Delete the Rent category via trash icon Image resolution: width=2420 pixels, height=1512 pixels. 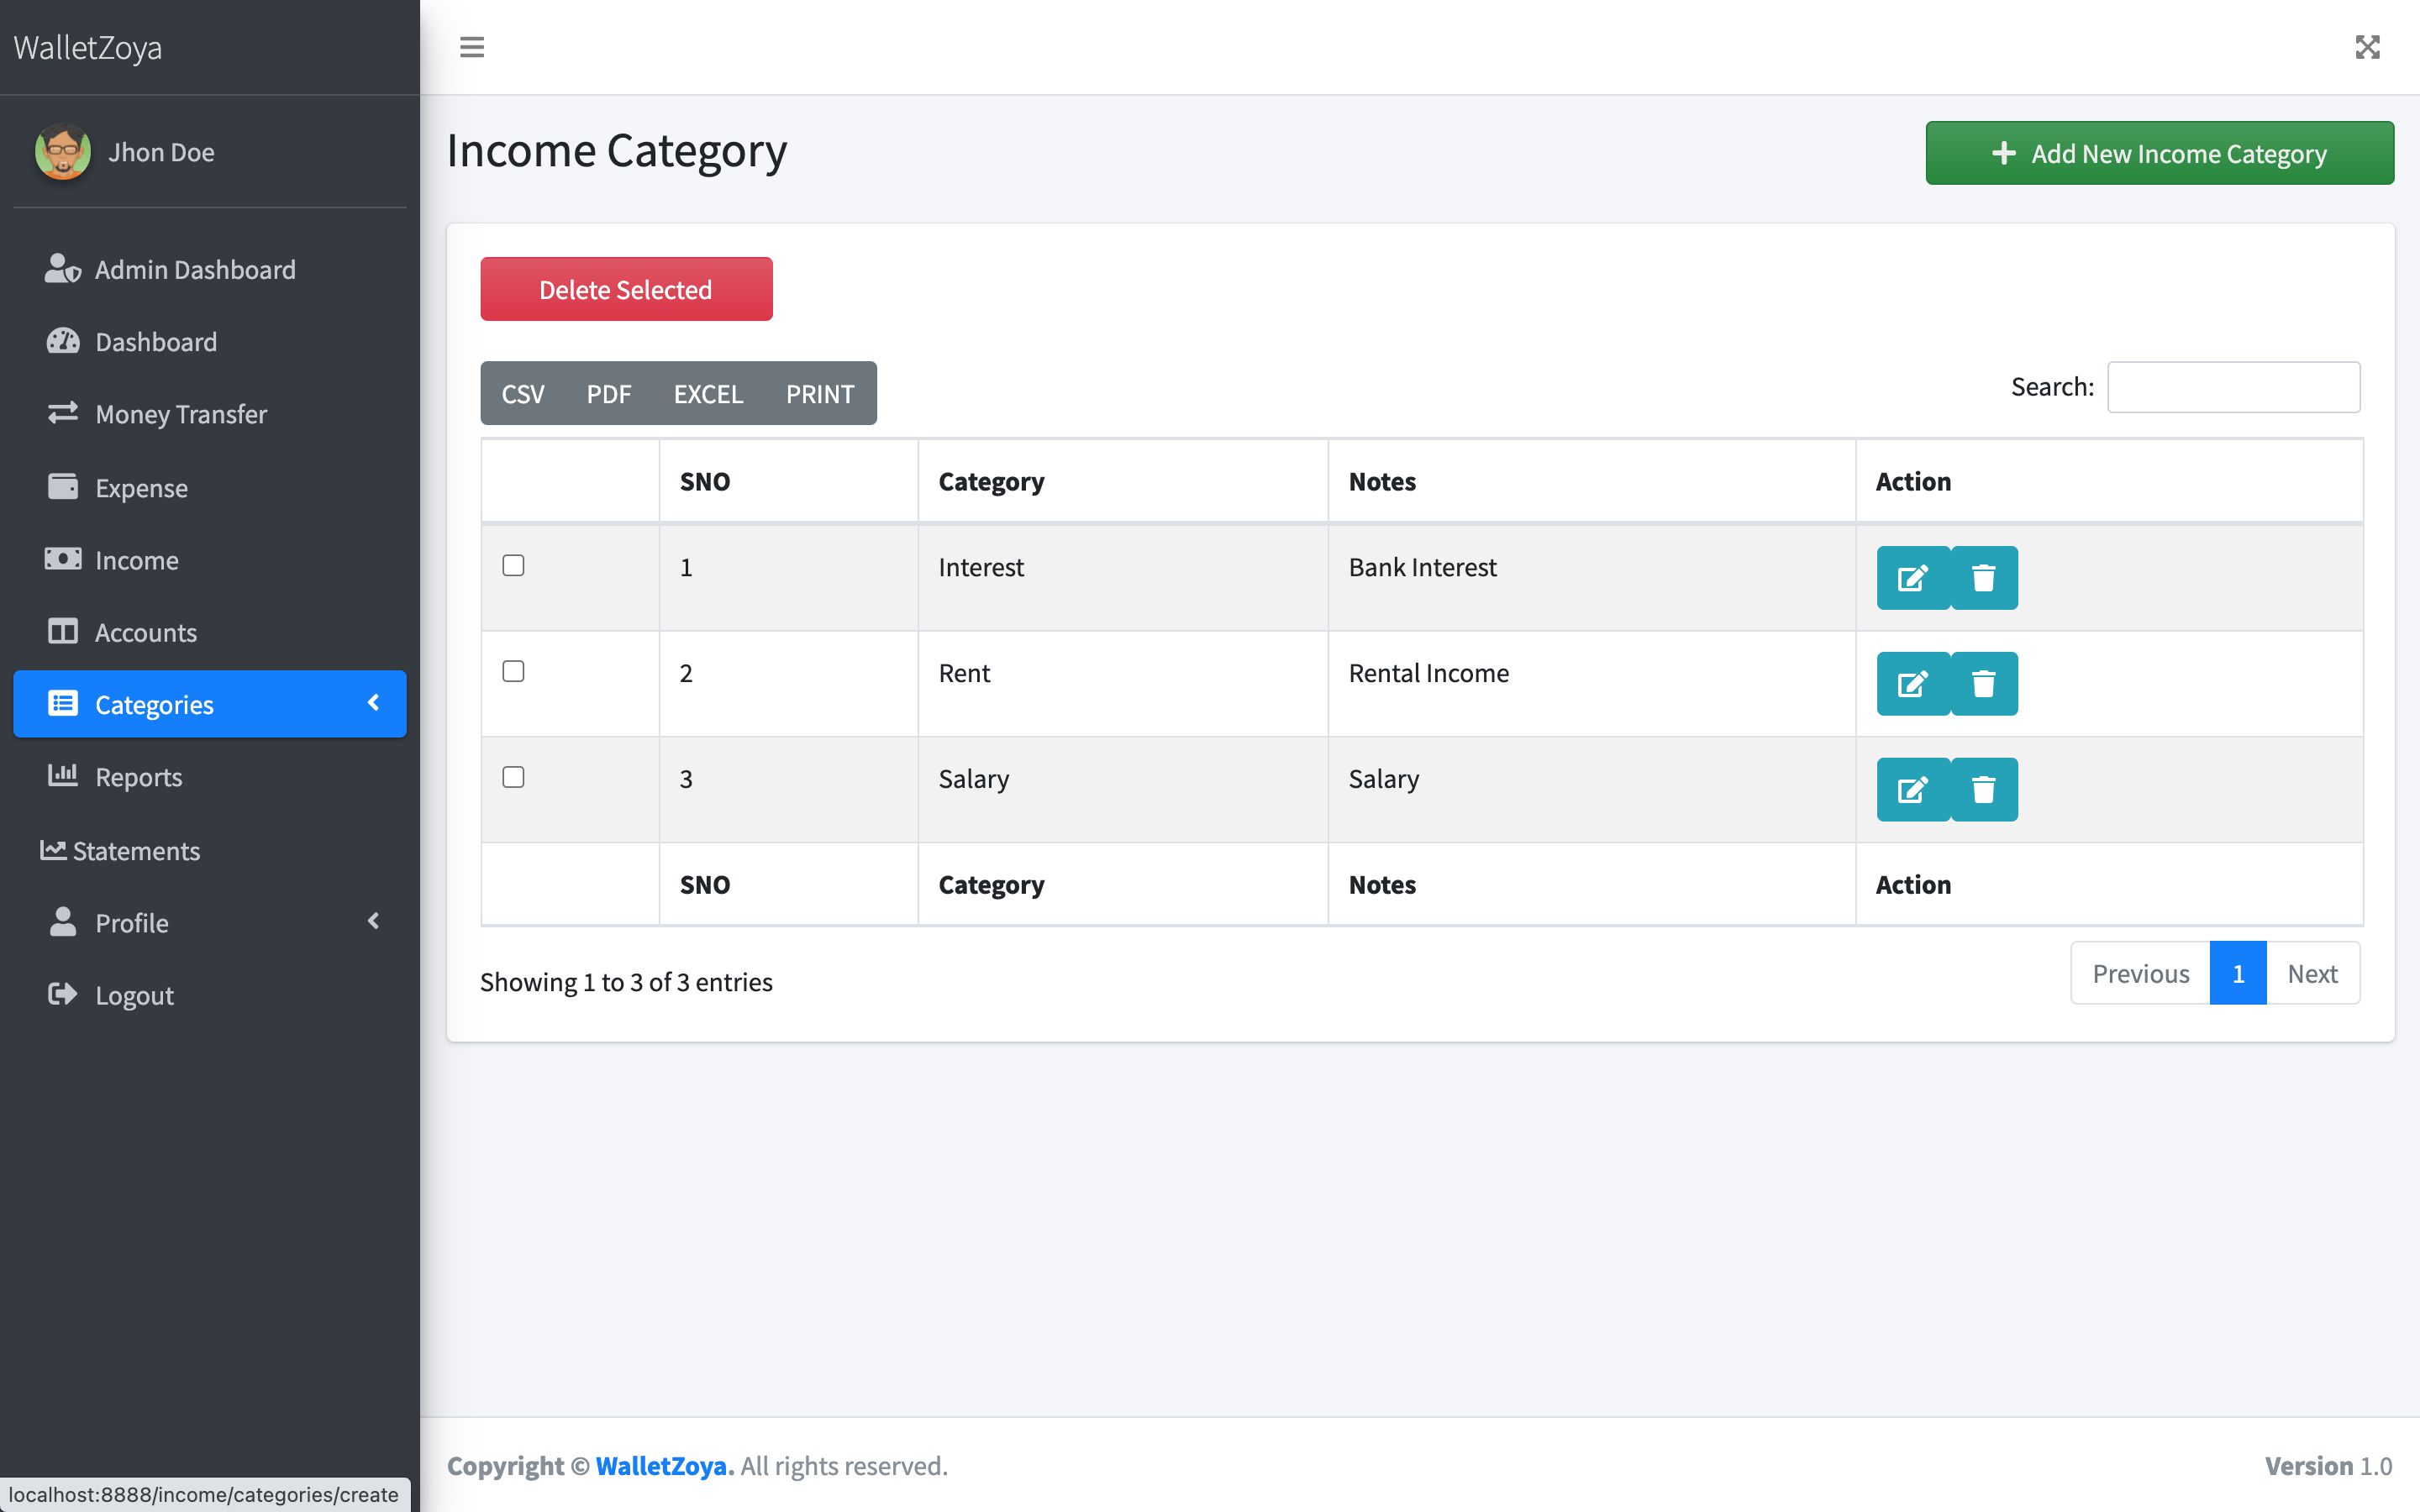[x=1983, y=684]
